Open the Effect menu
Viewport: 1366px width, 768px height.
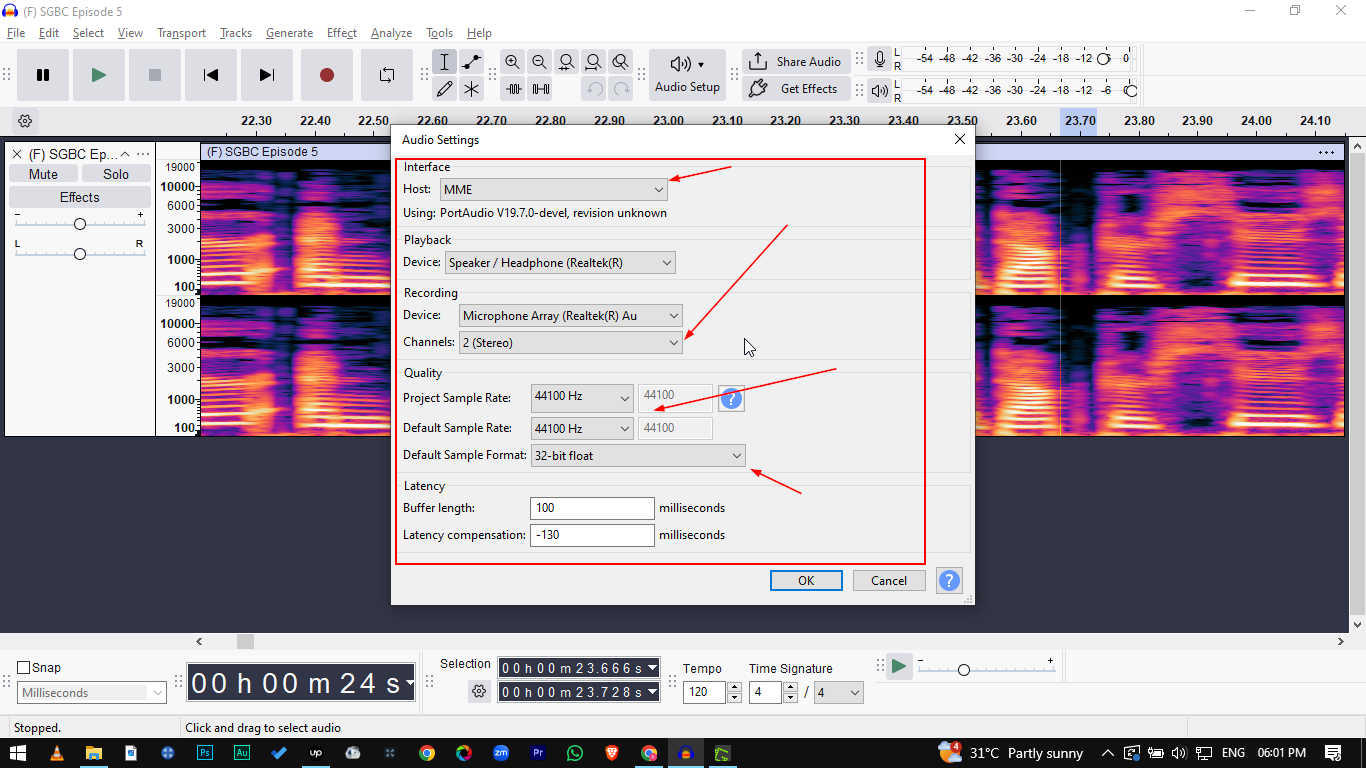coord(341,33)
